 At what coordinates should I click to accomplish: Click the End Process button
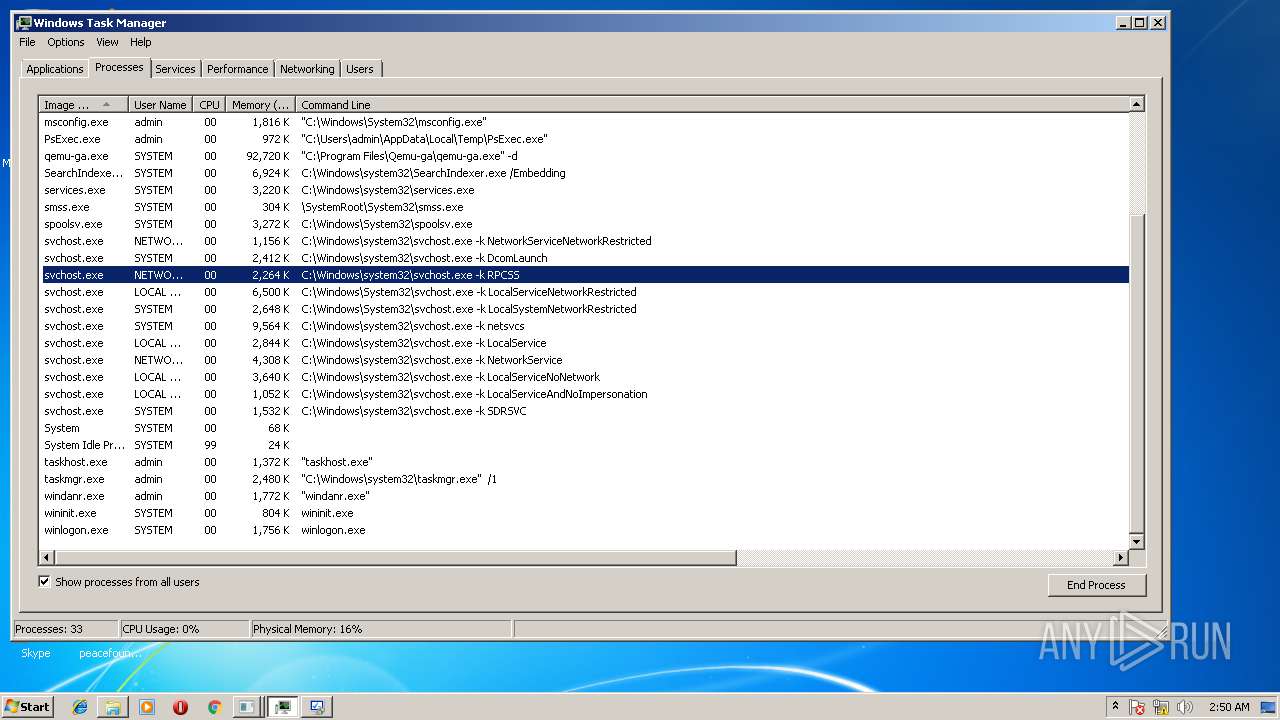(1096, 585)
